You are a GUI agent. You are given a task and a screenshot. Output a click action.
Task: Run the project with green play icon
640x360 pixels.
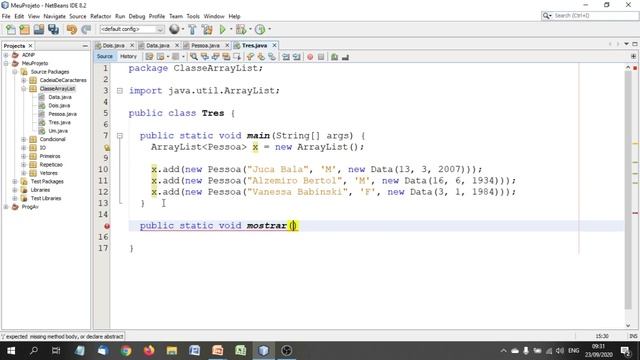[x=222, y=29]
